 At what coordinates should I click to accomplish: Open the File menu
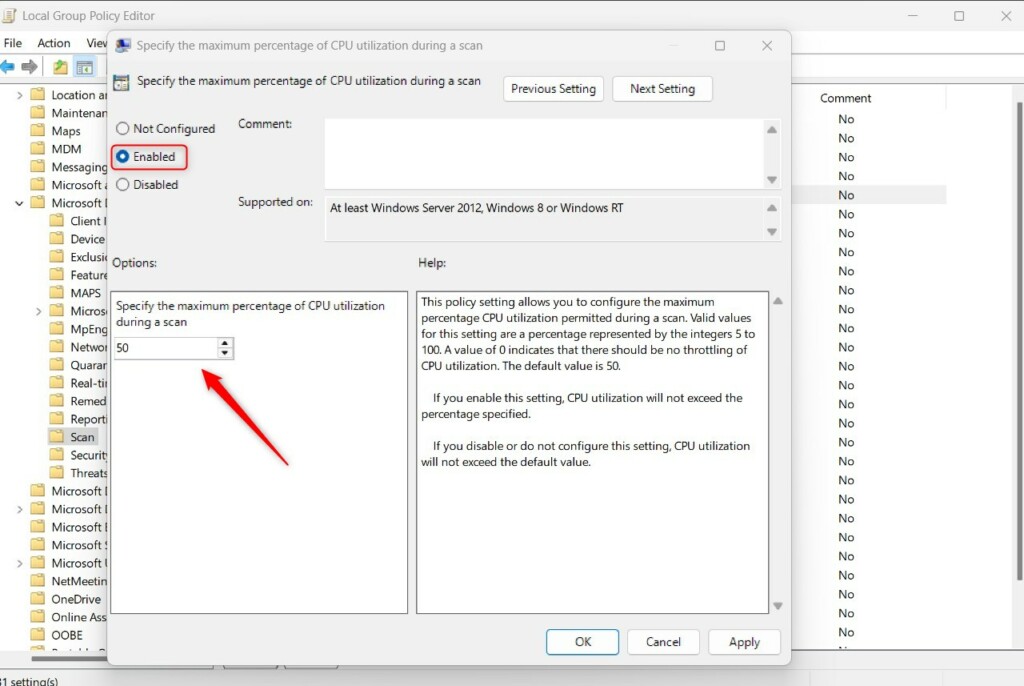13,43
